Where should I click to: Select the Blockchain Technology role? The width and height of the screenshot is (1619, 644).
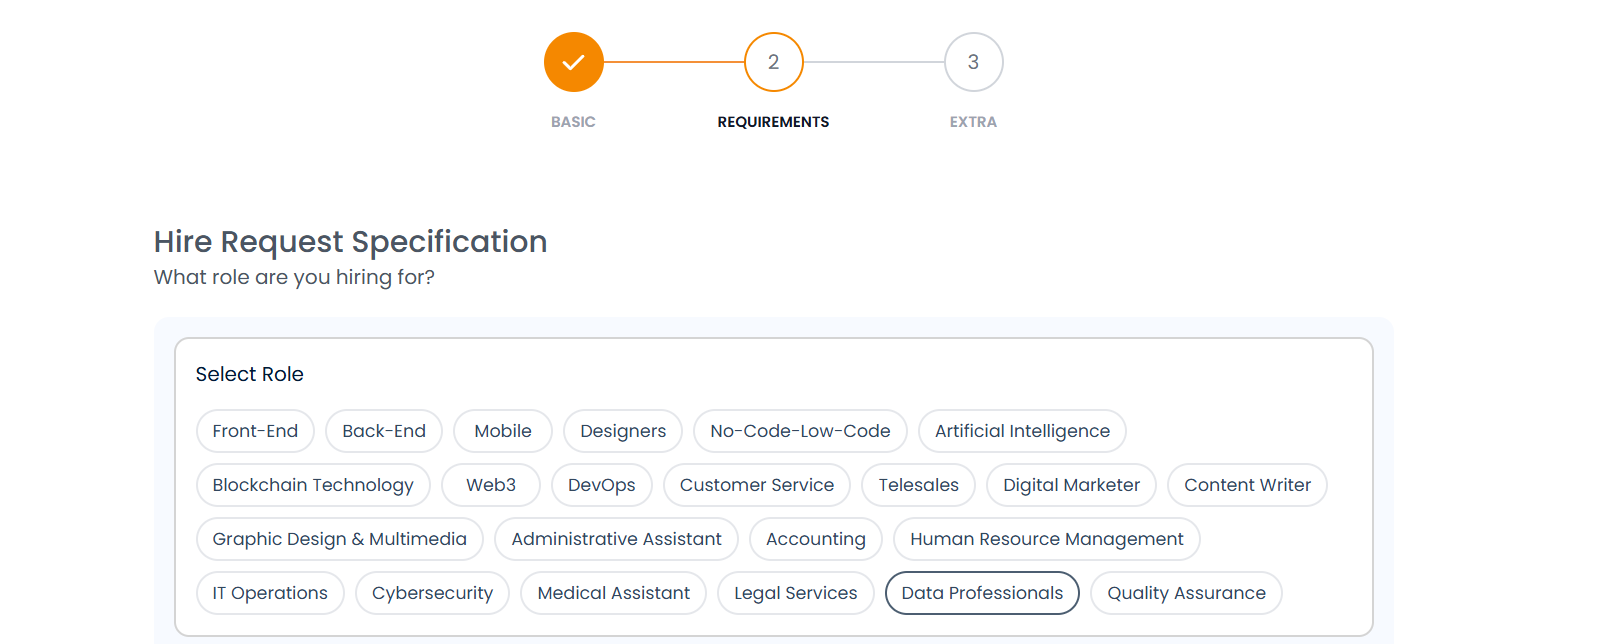coord(313,485)
